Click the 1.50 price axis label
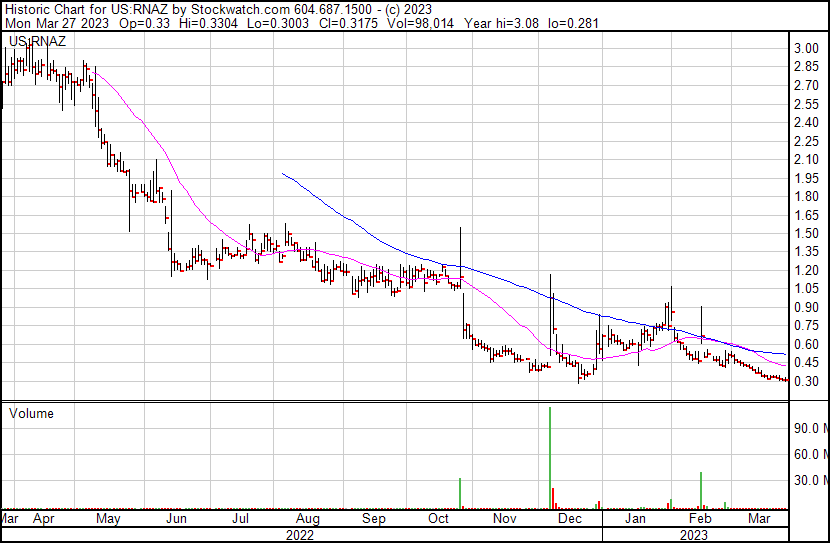The height and width of the screenshot is (543, 830). pyautogui.click(x=806, y=233)
